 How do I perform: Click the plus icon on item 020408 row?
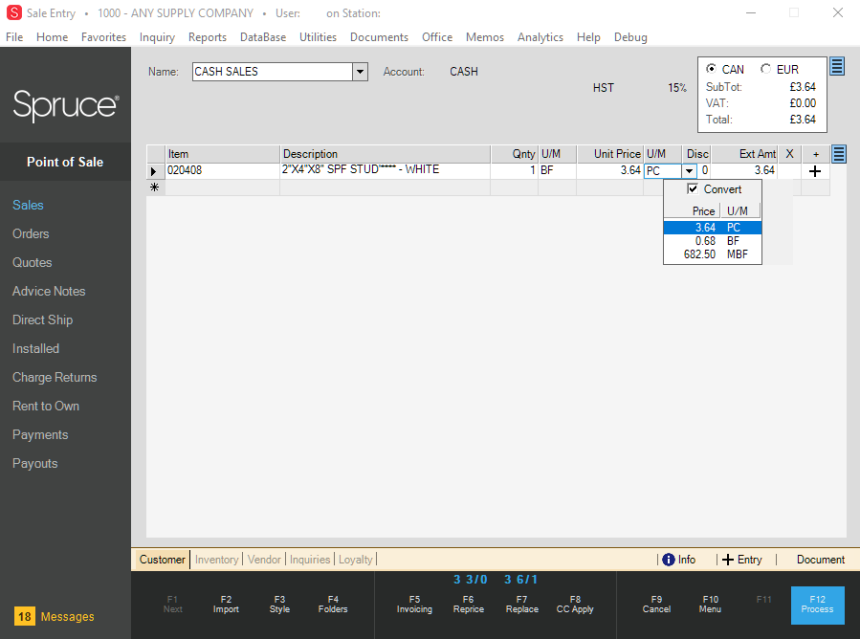tap(815, 171)
